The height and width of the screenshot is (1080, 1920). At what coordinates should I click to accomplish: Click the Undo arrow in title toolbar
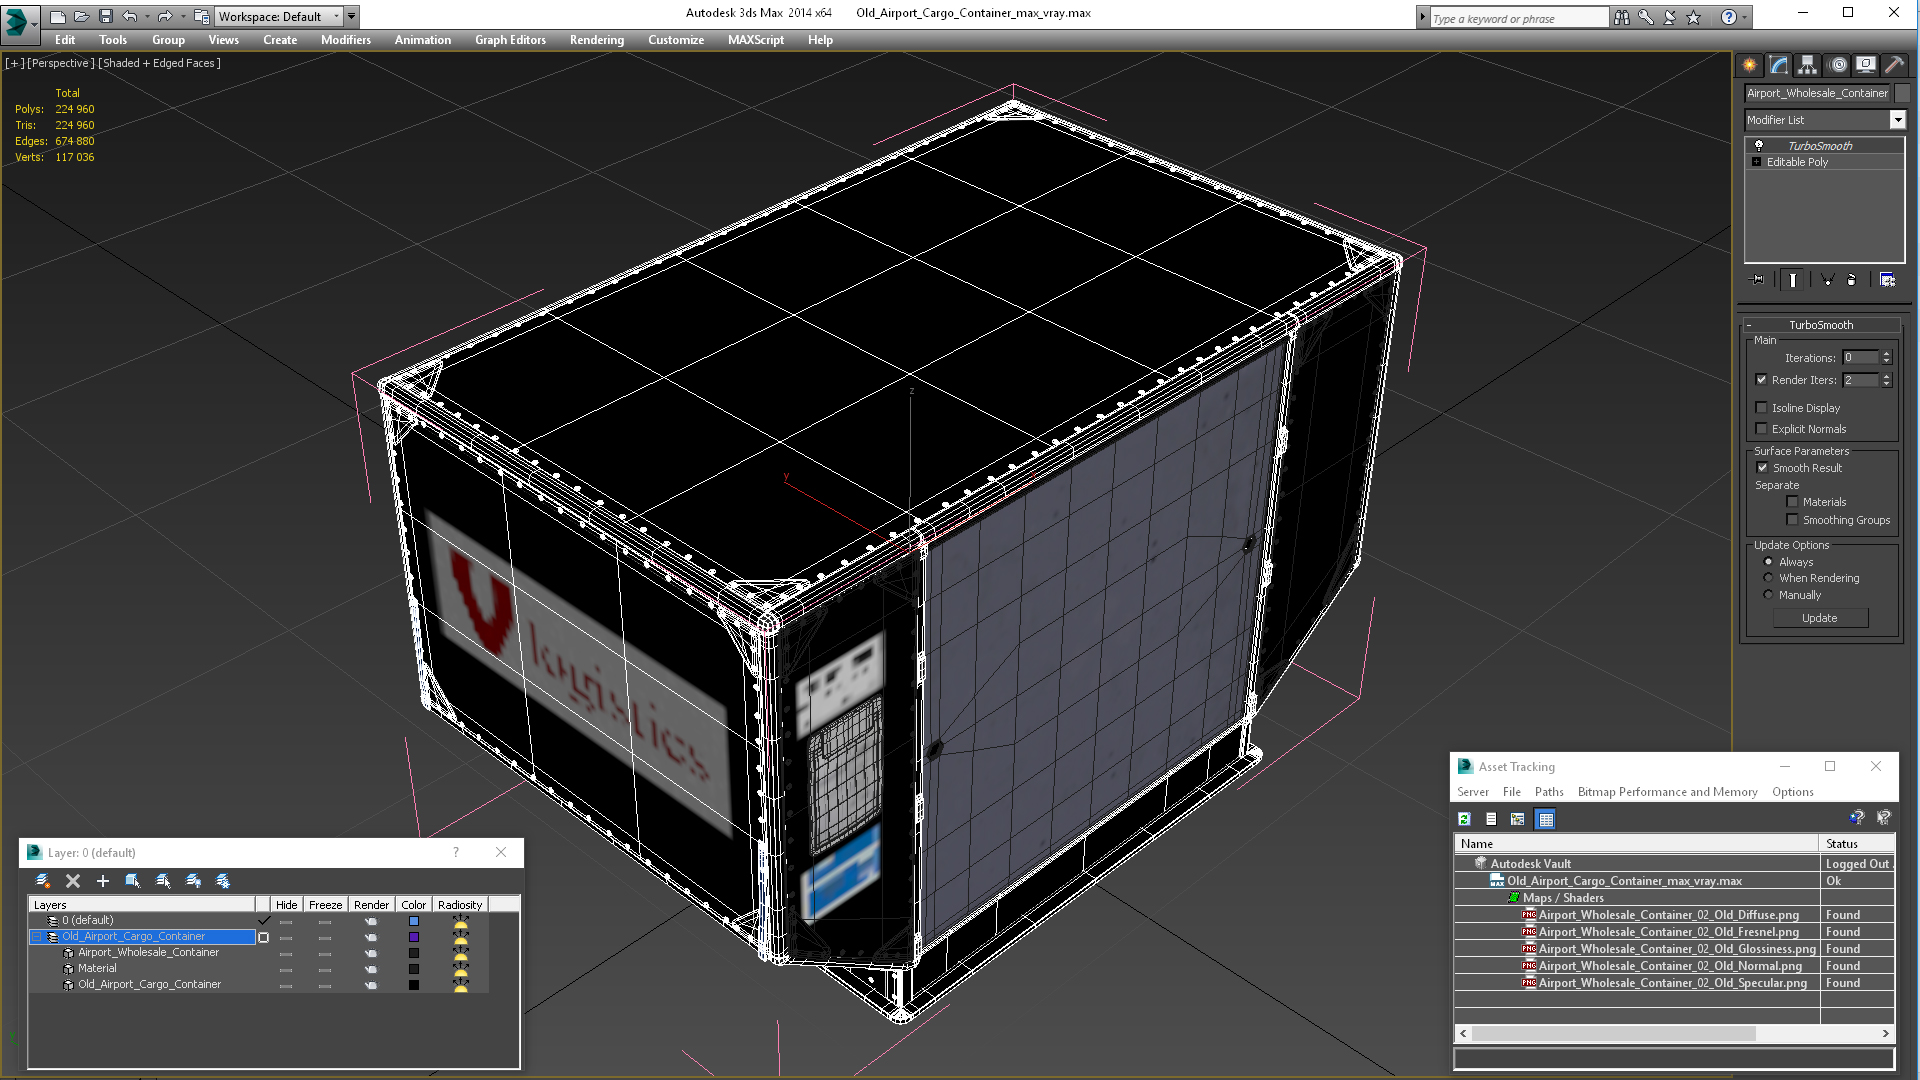pyautogui.click(x=130, y=16)
